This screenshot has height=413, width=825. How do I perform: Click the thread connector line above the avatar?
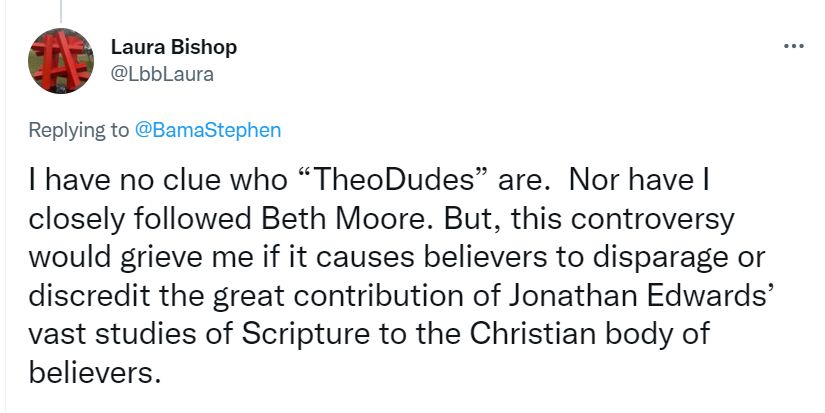[62, 10]
